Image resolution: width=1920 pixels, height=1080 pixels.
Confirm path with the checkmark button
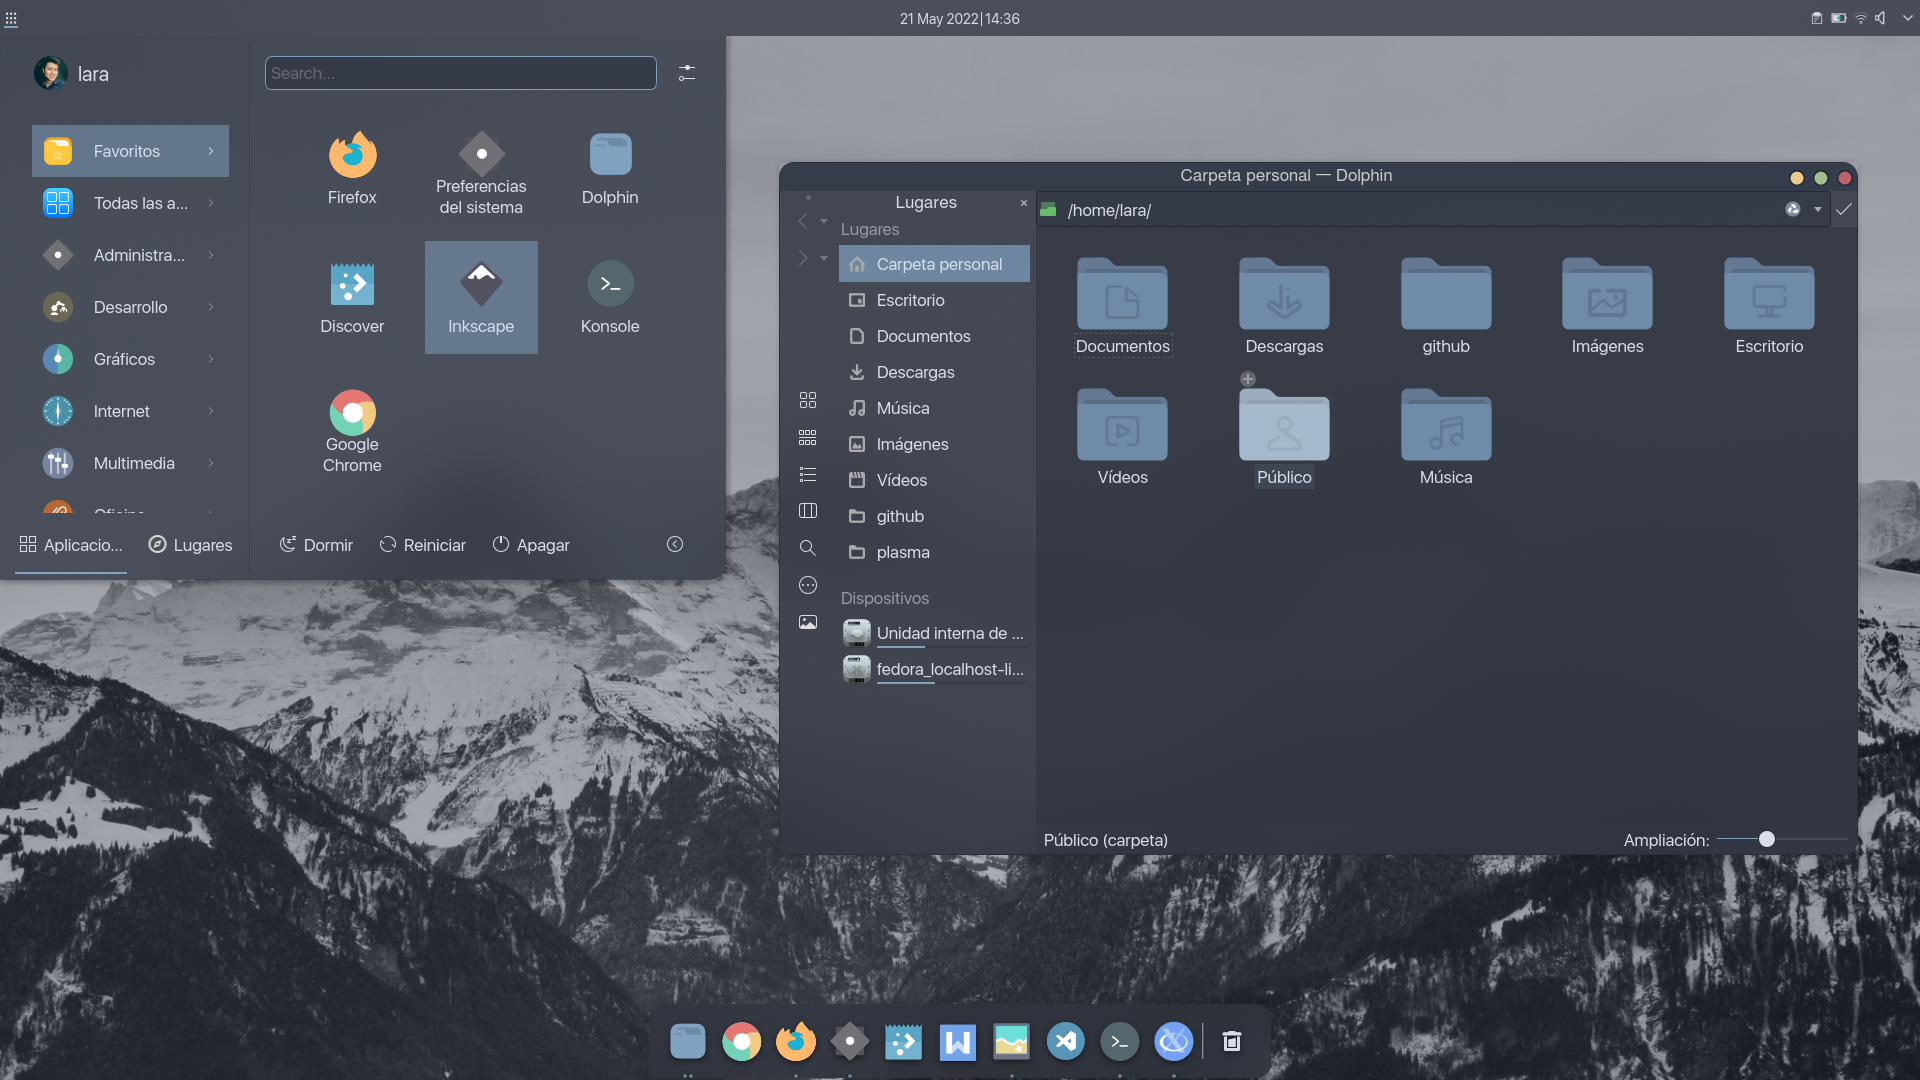point(1844,210)
